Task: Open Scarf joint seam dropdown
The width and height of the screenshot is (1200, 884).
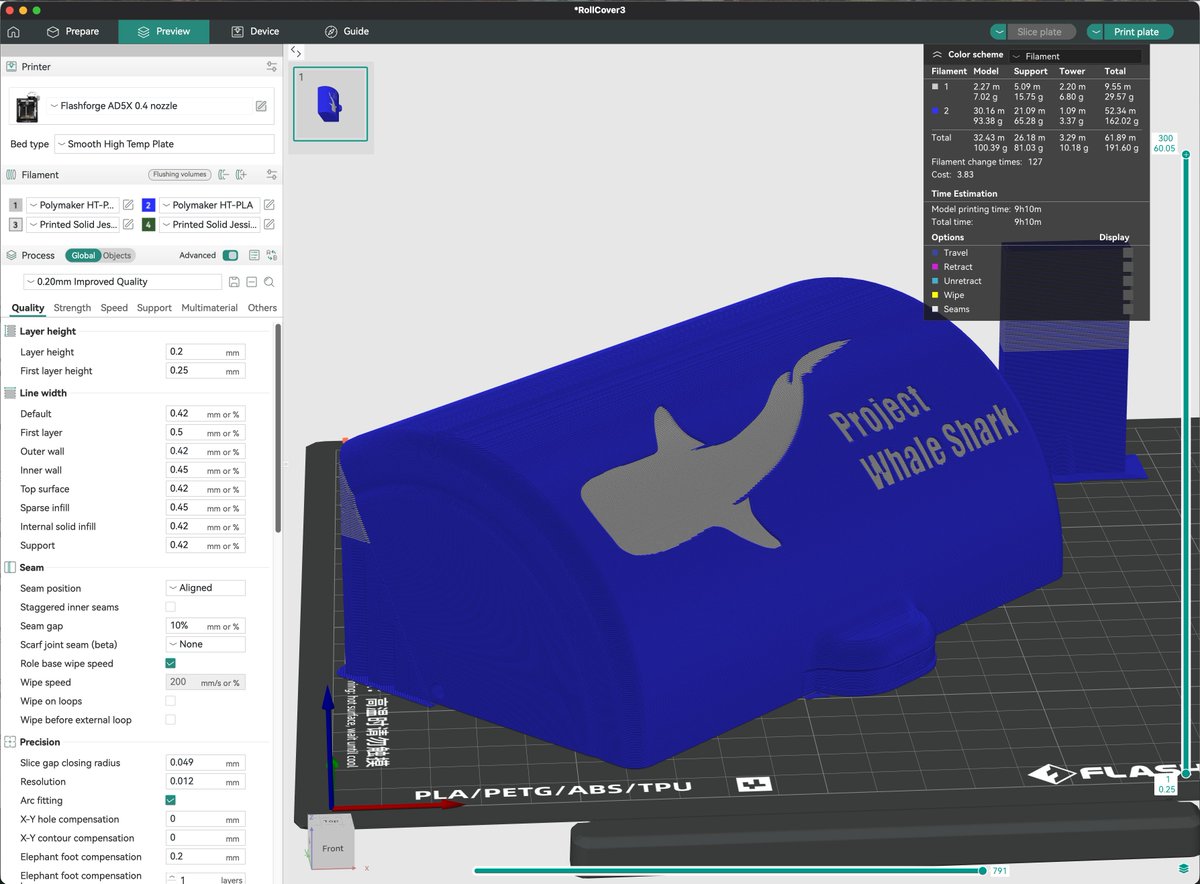Action: 205,644
